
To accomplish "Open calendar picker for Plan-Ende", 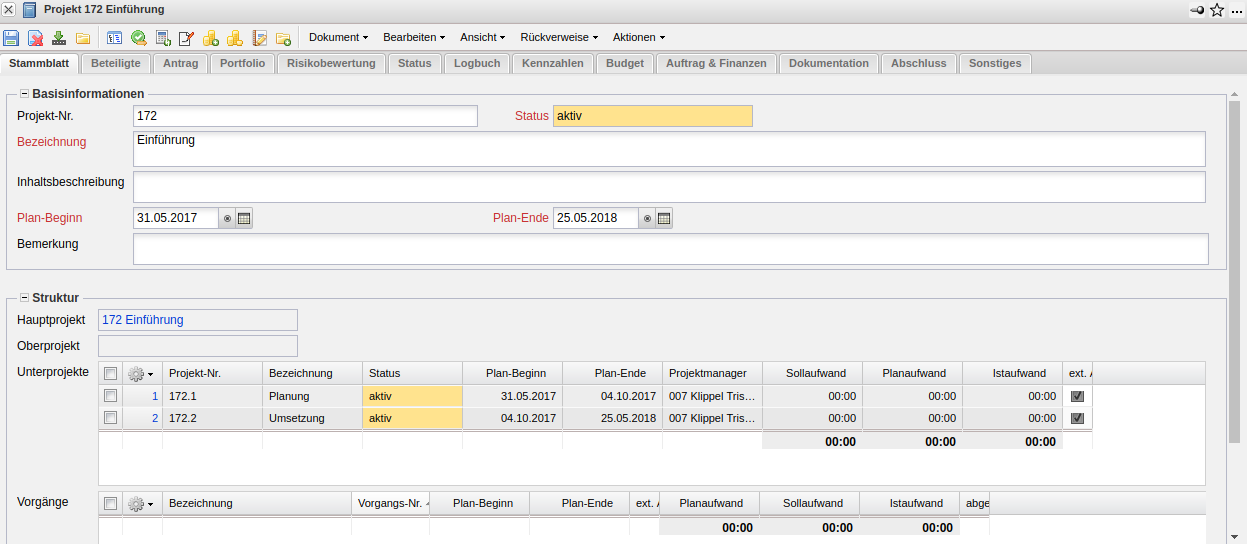I will click(664, 218).
